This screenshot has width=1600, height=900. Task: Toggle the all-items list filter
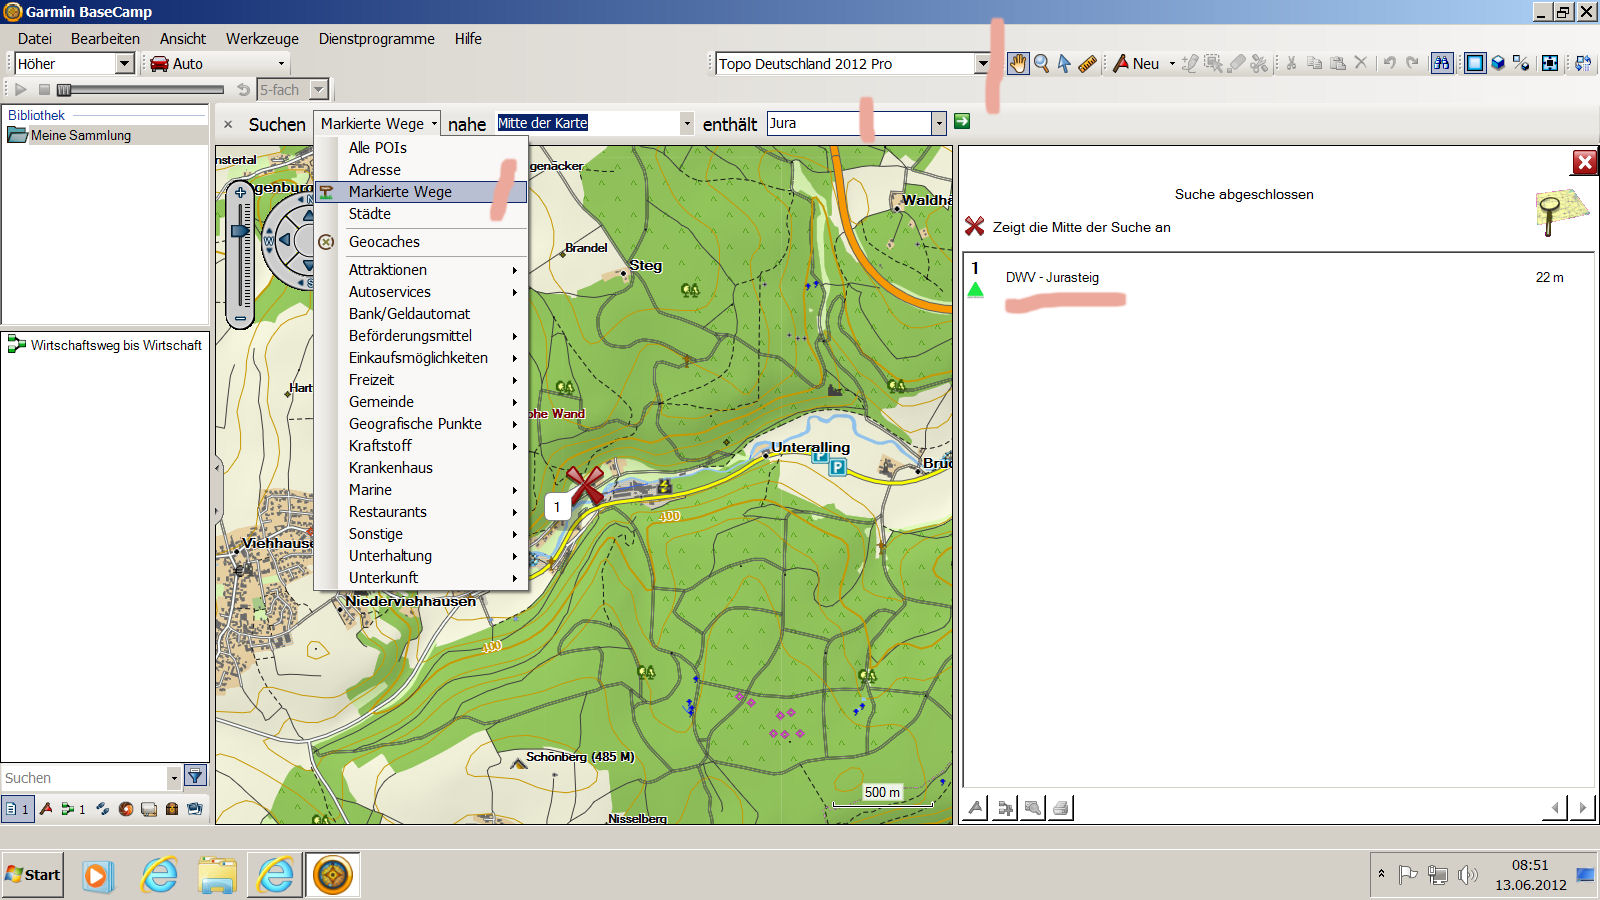pyautogui.click(x=17, y=809)
